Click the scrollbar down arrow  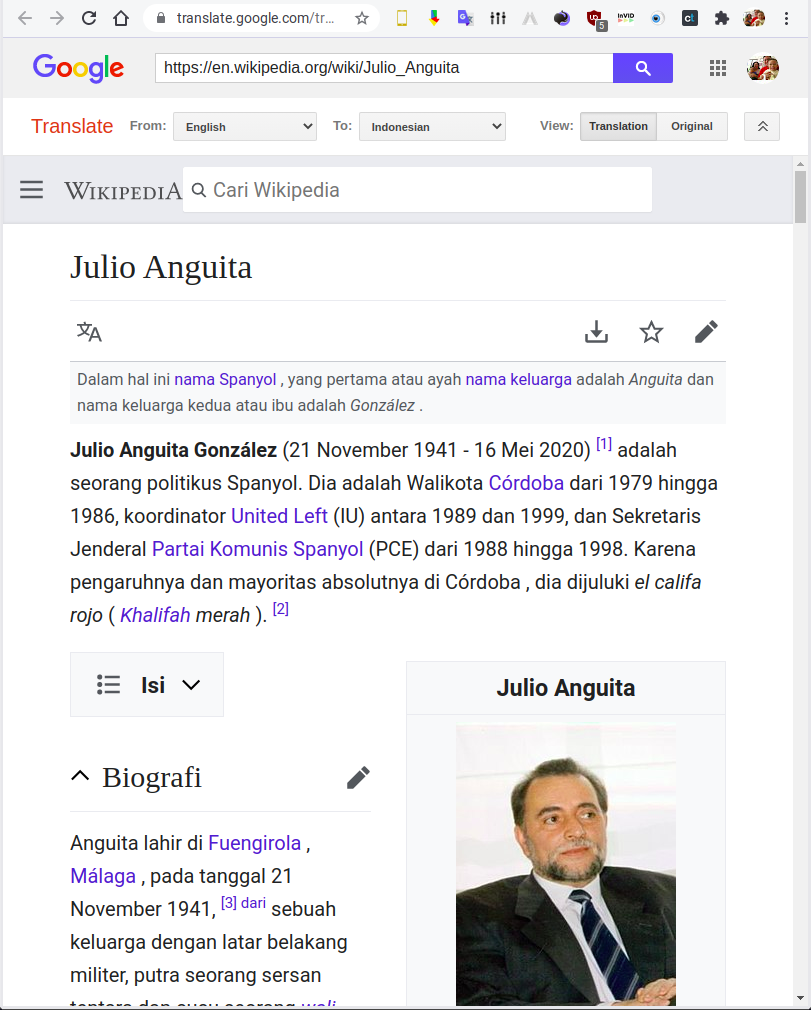[x=800, y=997]
